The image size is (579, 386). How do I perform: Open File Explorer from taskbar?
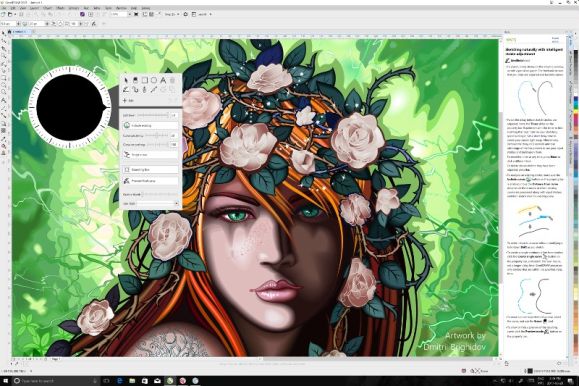click(x=132, y=381)
